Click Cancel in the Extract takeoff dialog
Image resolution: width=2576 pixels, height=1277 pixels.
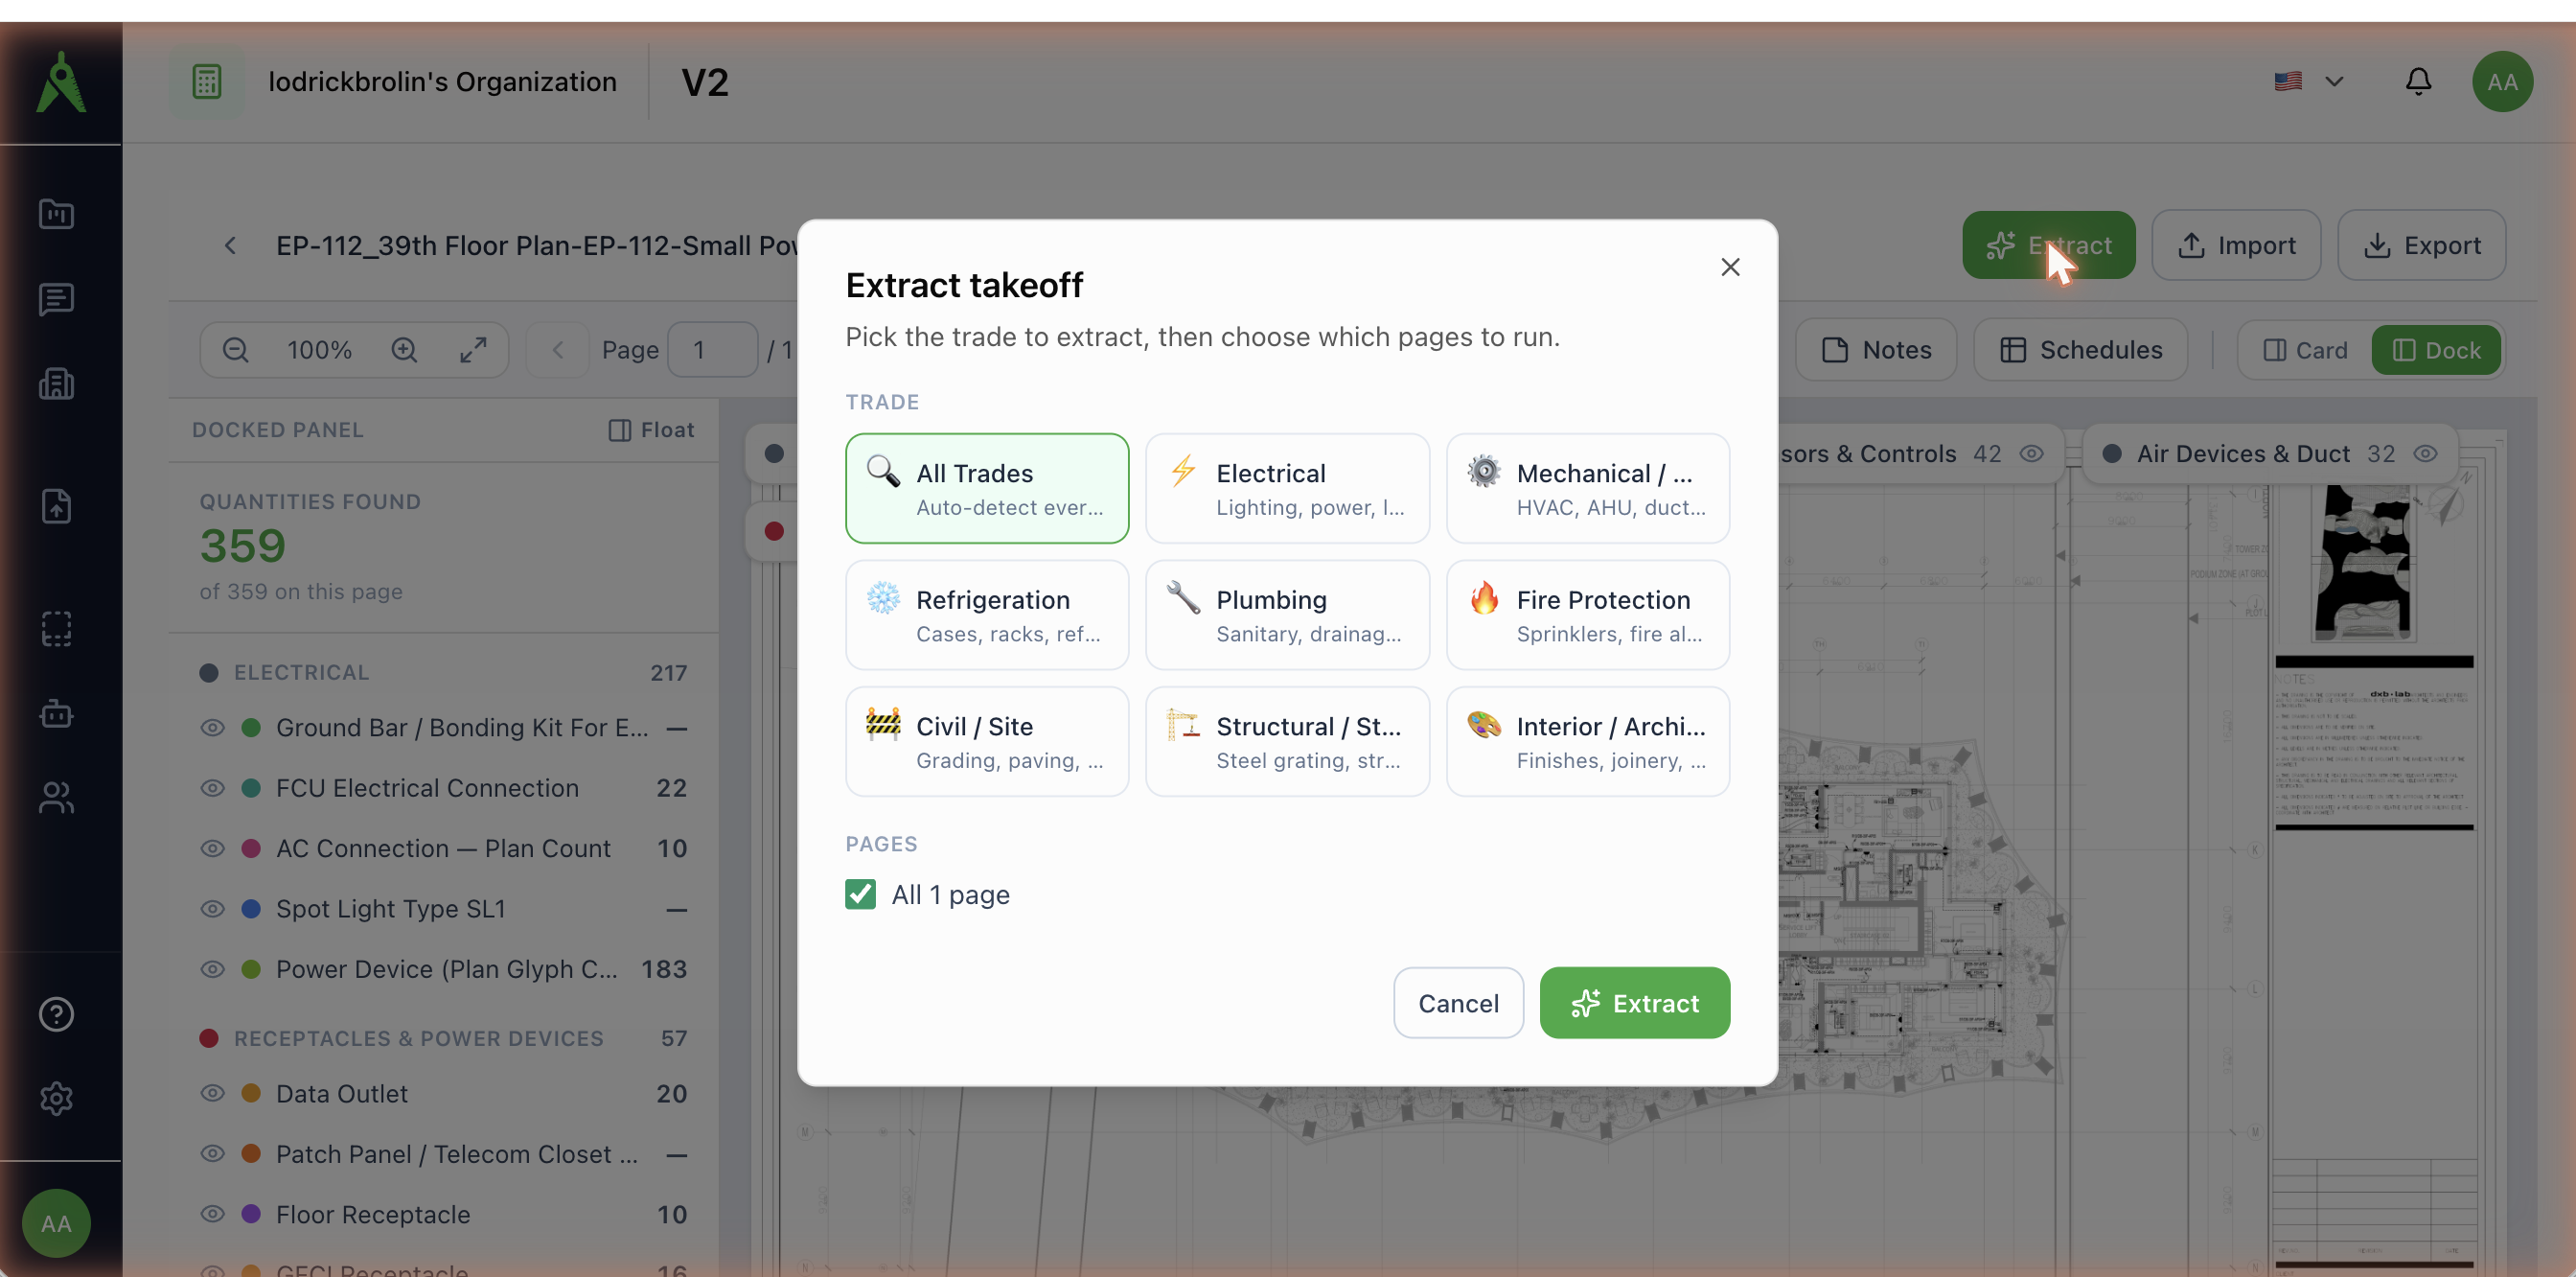(1458, 1003)
